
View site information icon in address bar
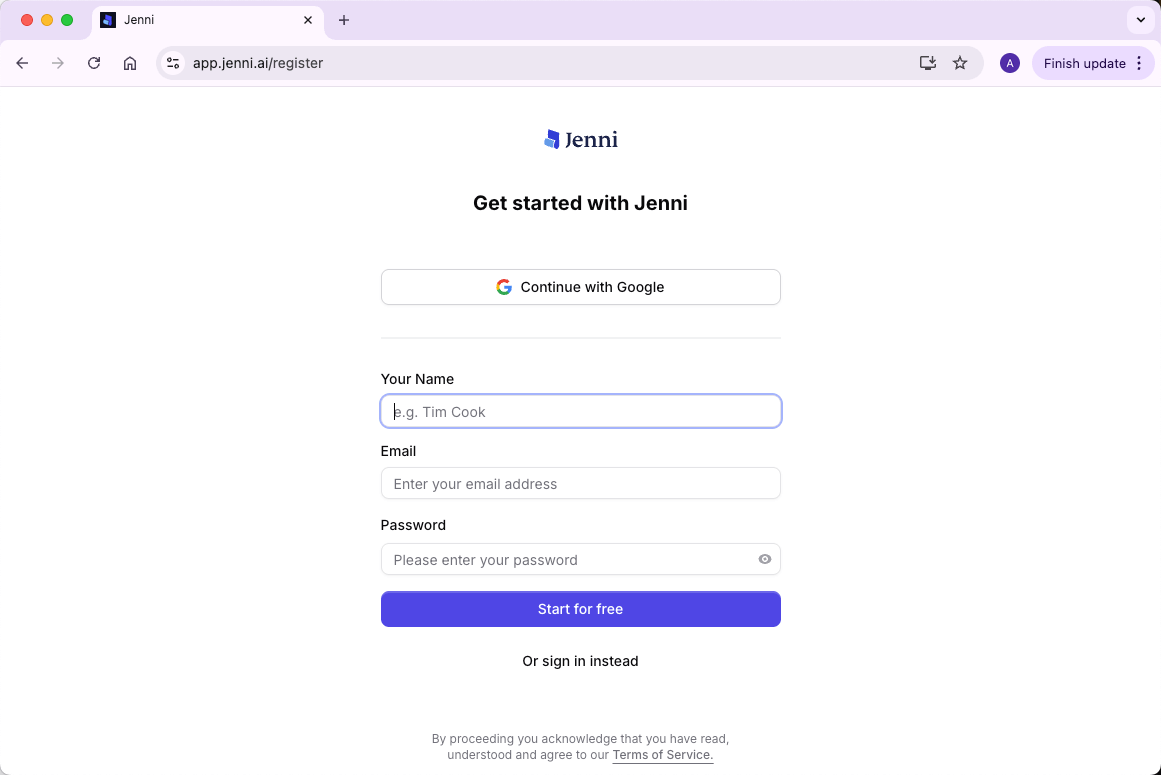pyautogui.click(x=173, y=63)
